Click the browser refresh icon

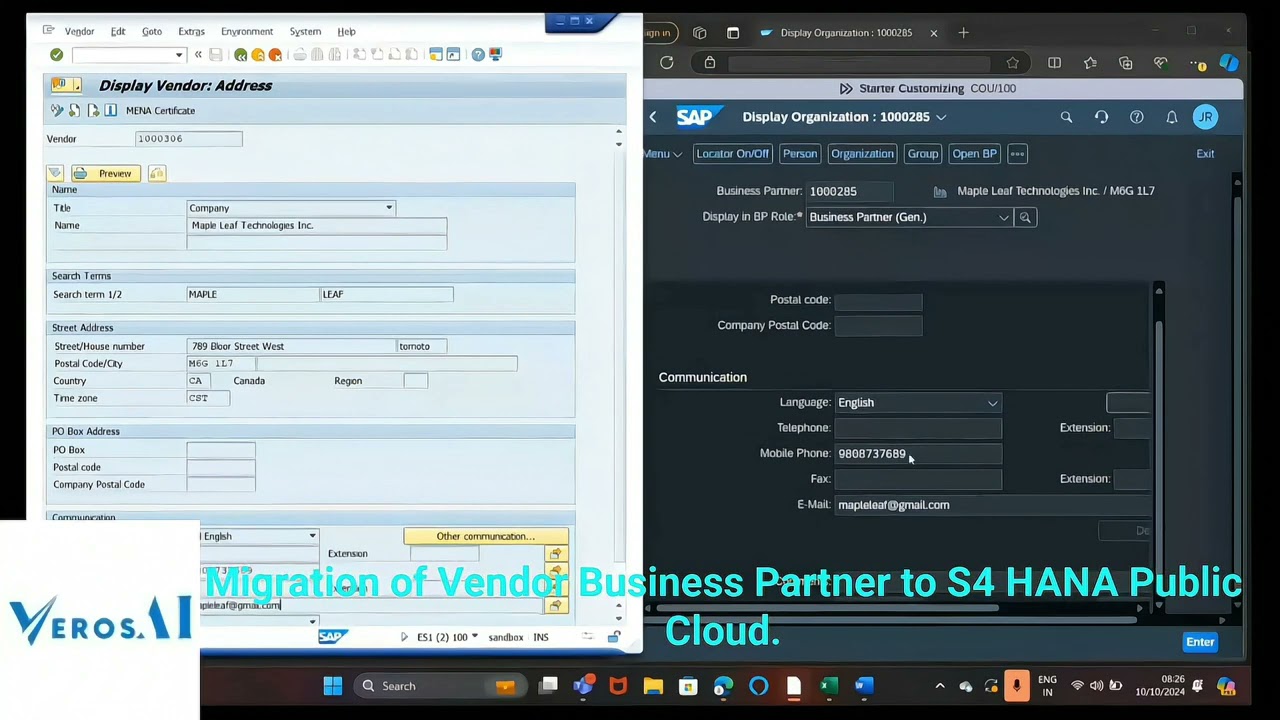[x=667, y=62]
